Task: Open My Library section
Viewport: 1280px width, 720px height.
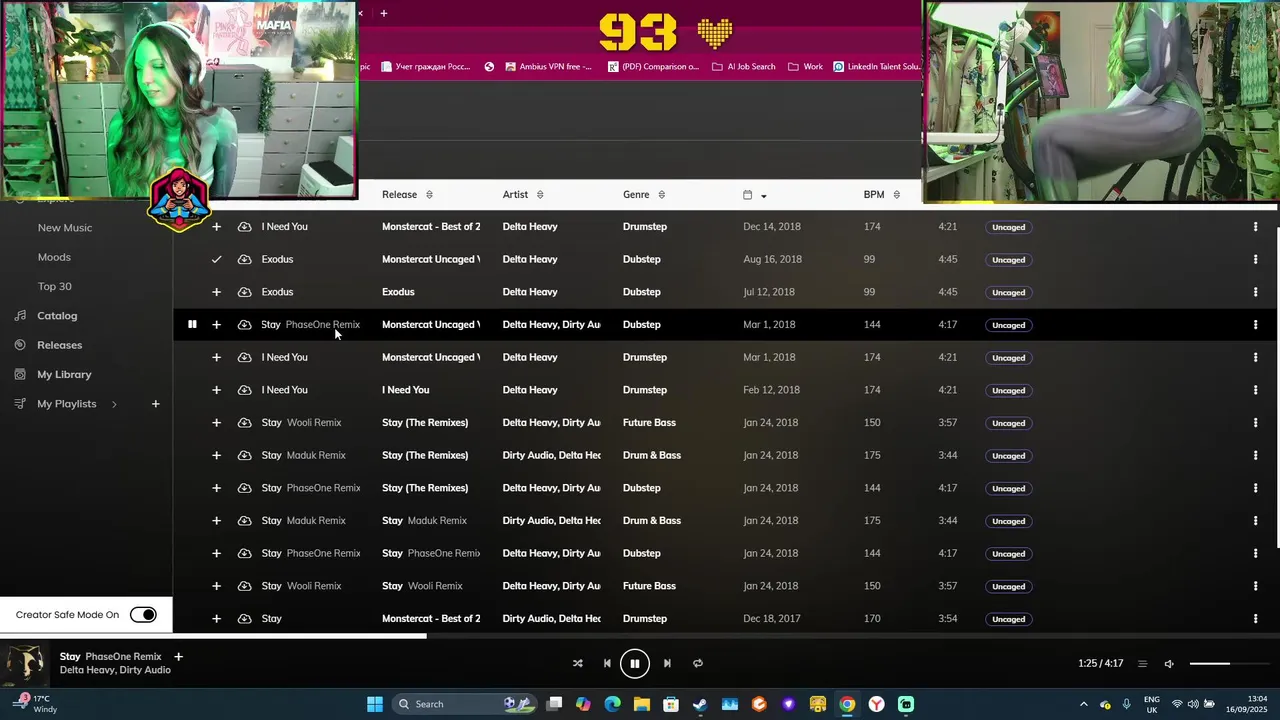Action: point(64,375)
